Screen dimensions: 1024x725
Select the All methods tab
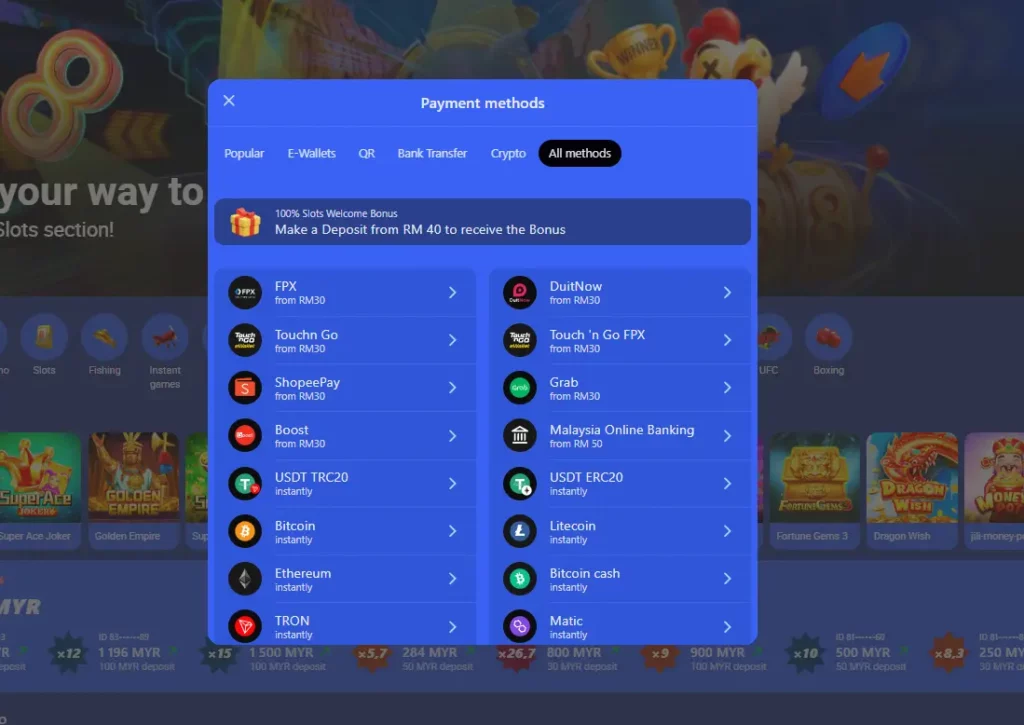pyautogui.click(x=580, y=153)
